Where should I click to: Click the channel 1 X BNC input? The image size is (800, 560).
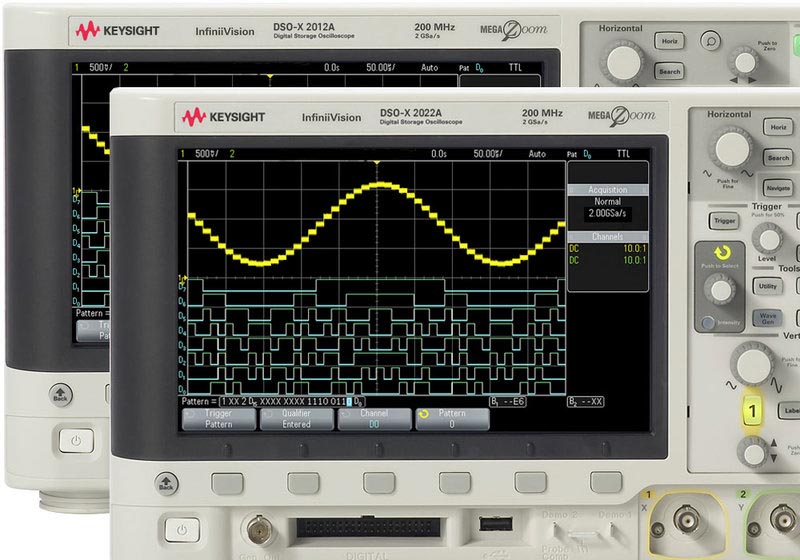click(687, 520)
